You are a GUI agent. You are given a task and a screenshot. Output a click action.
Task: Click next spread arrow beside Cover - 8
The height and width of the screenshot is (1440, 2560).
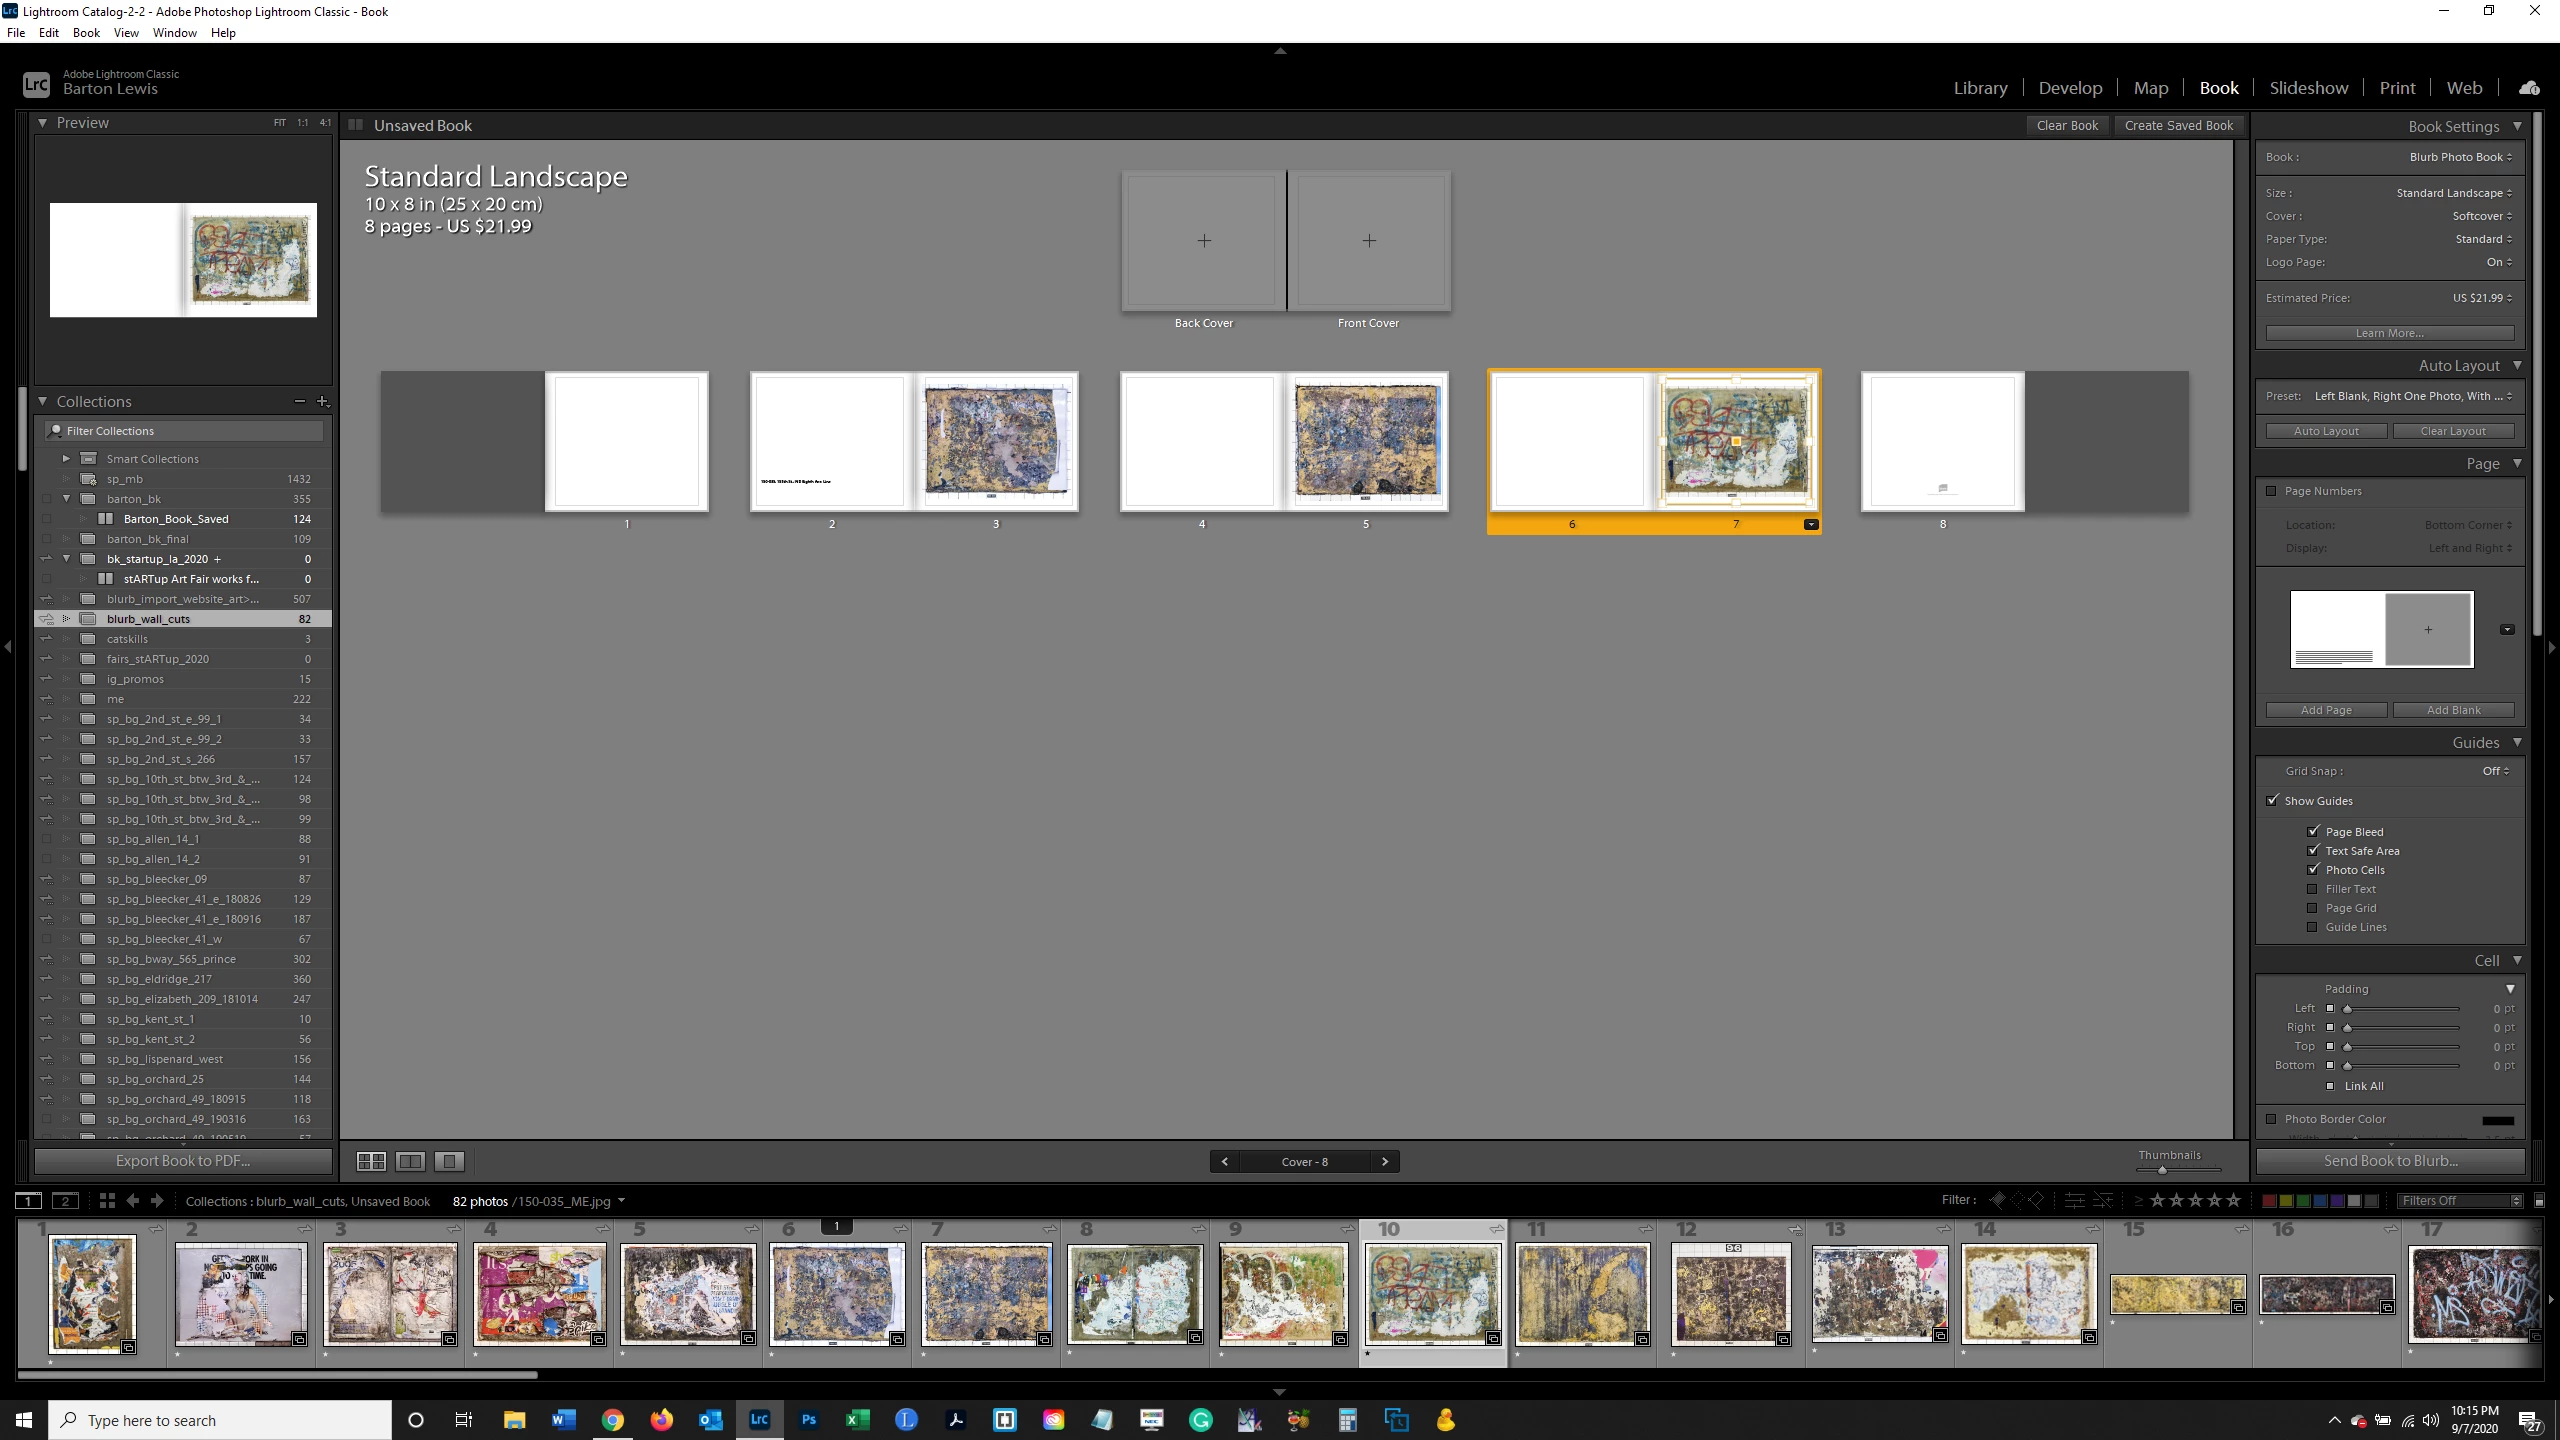click(x=1384, y=1161)
